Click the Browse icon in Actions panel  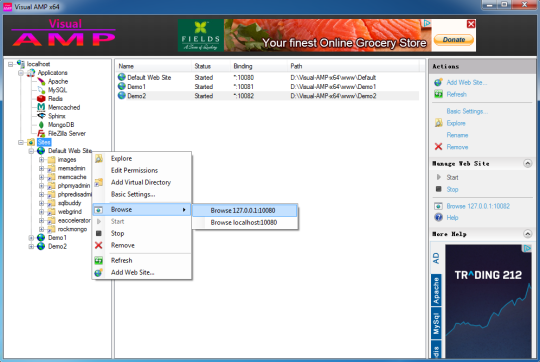pyautogui.click(x=438, y=206)
